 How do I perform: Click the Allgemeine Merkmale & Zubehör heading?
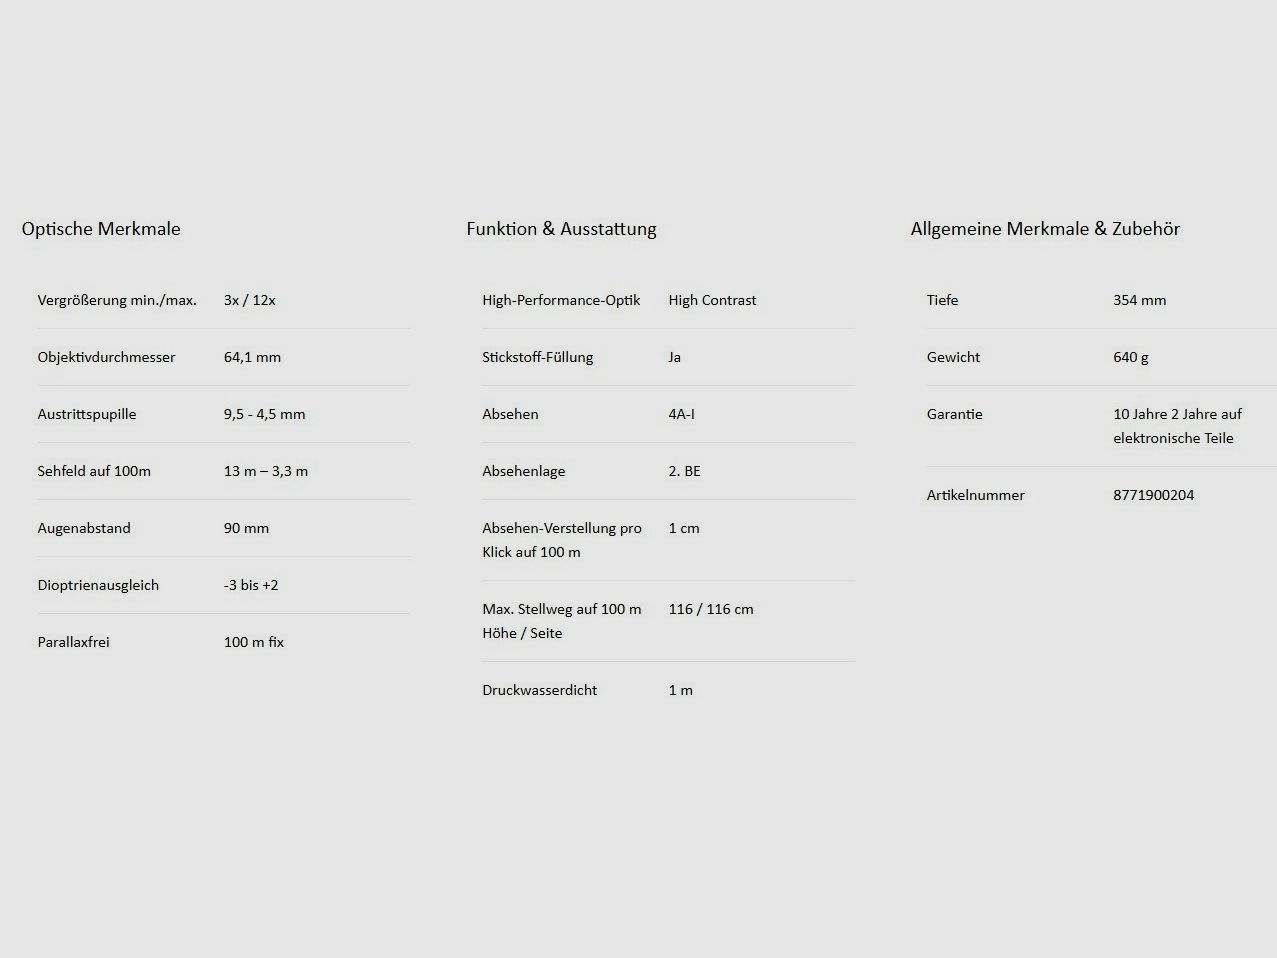pyautogui.click(x=1045, y=229)
